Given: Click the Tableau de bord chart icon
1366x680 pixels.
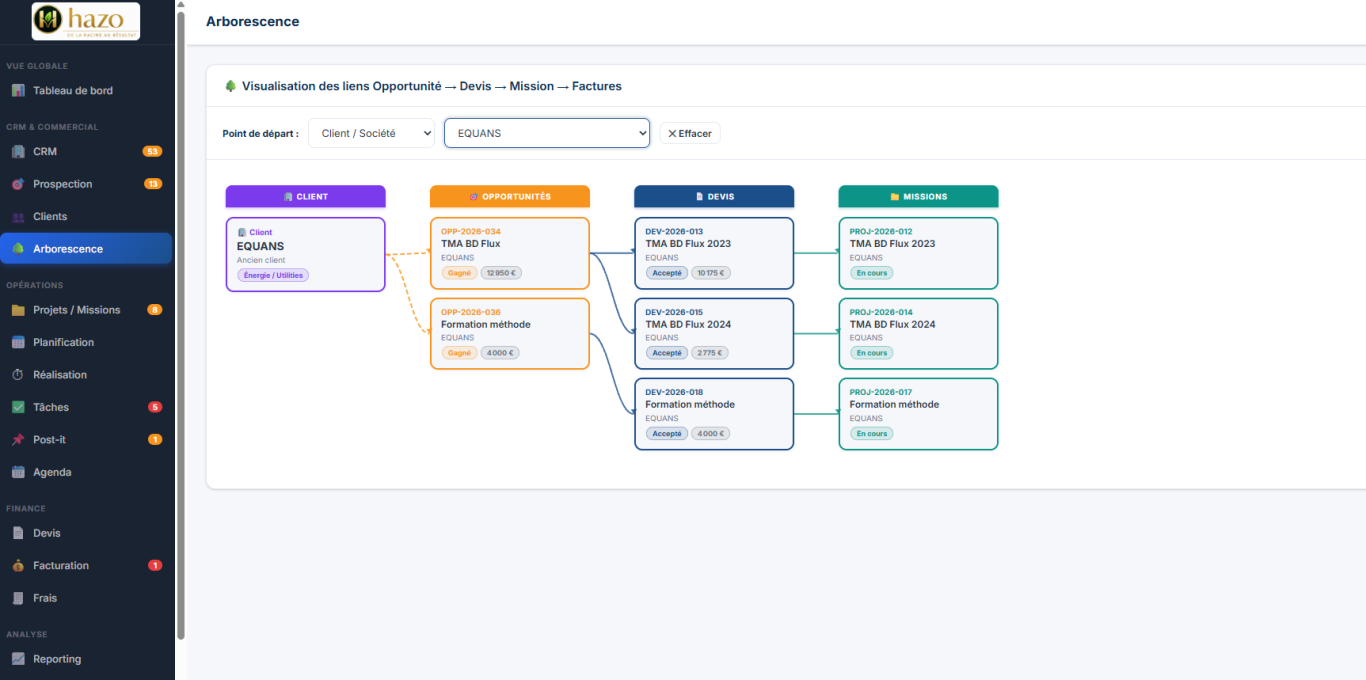Looking at the screenshot, I should (x=18, y=91).
